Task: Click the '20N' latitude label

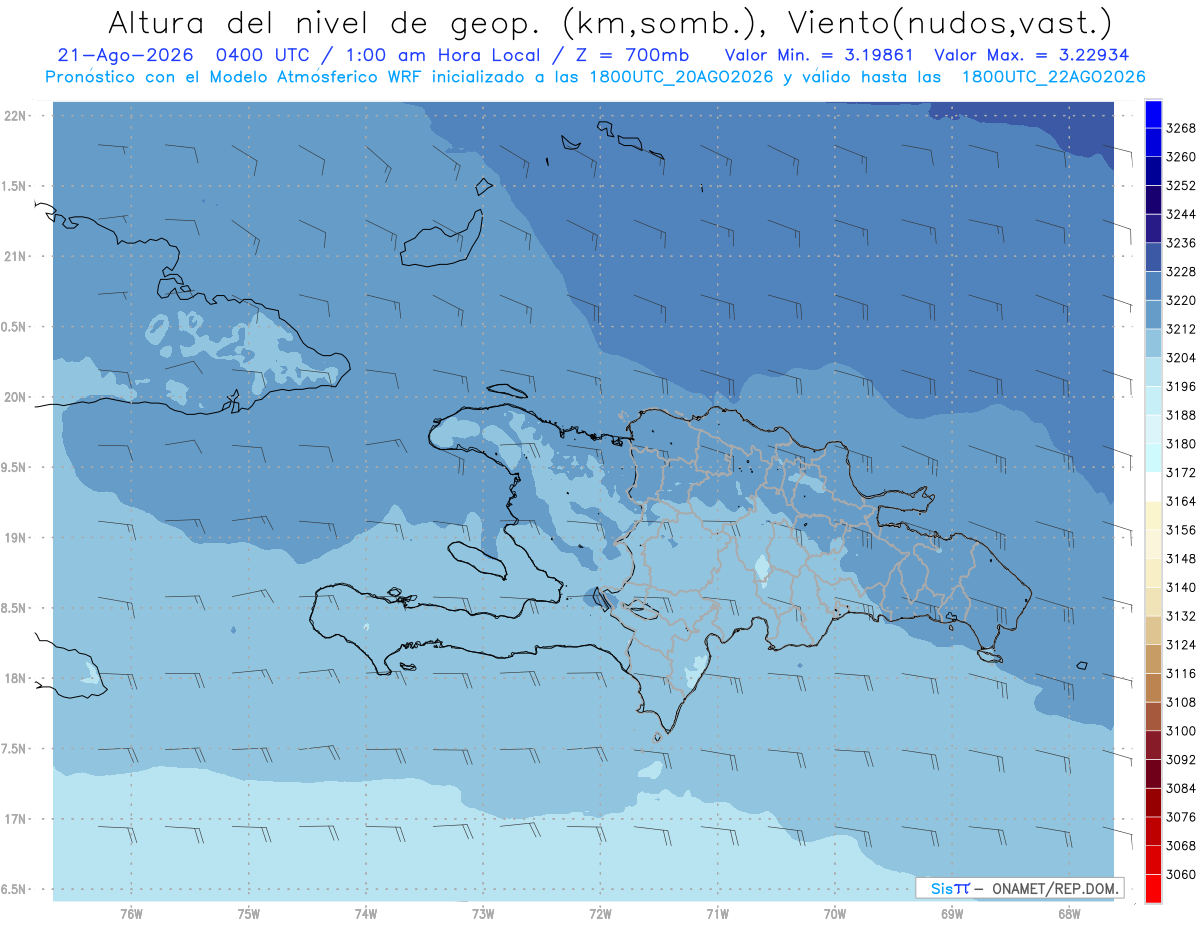Action: click(x=15, y=397)
